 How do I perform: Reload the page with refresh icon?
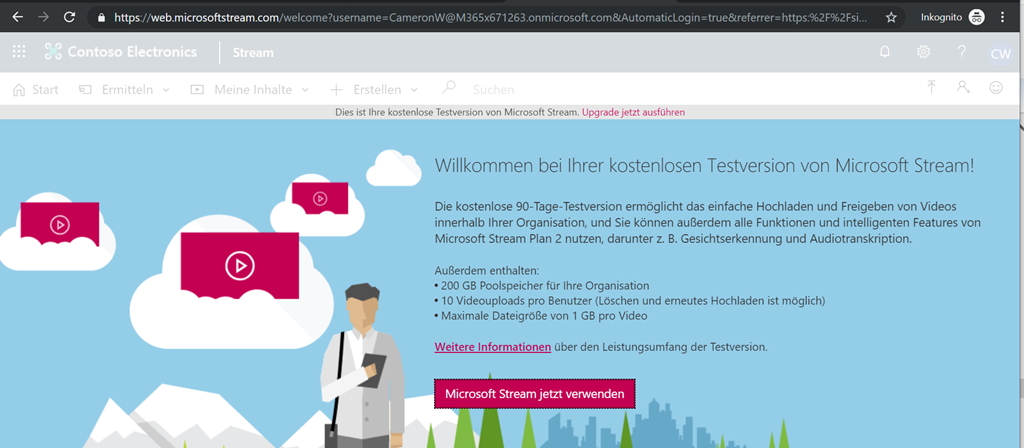(x=69, y=18)
